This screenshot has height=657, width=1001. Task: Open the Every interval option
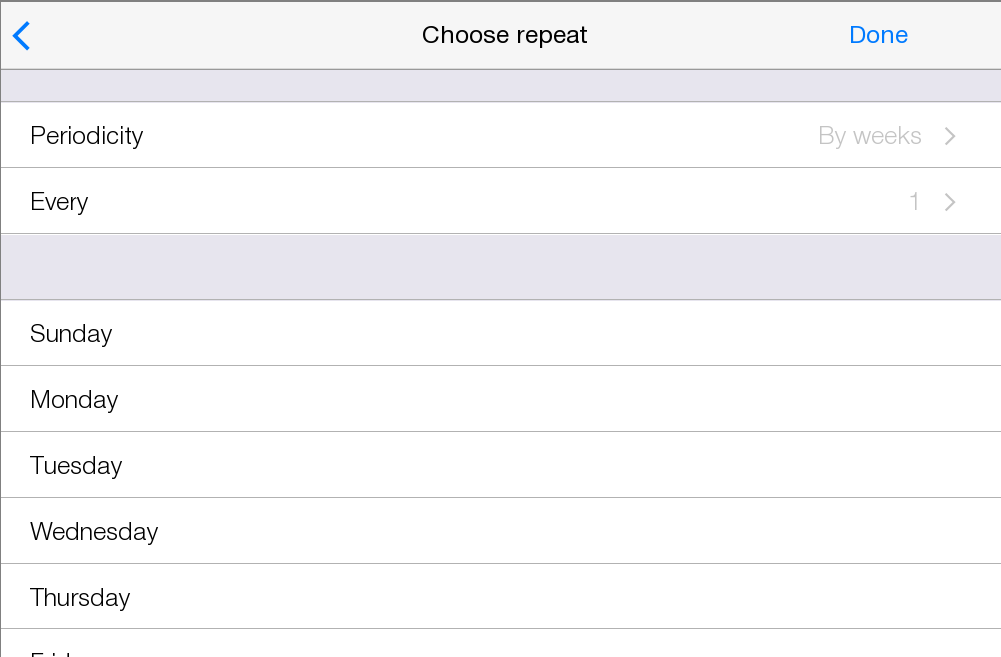point(60,202)
